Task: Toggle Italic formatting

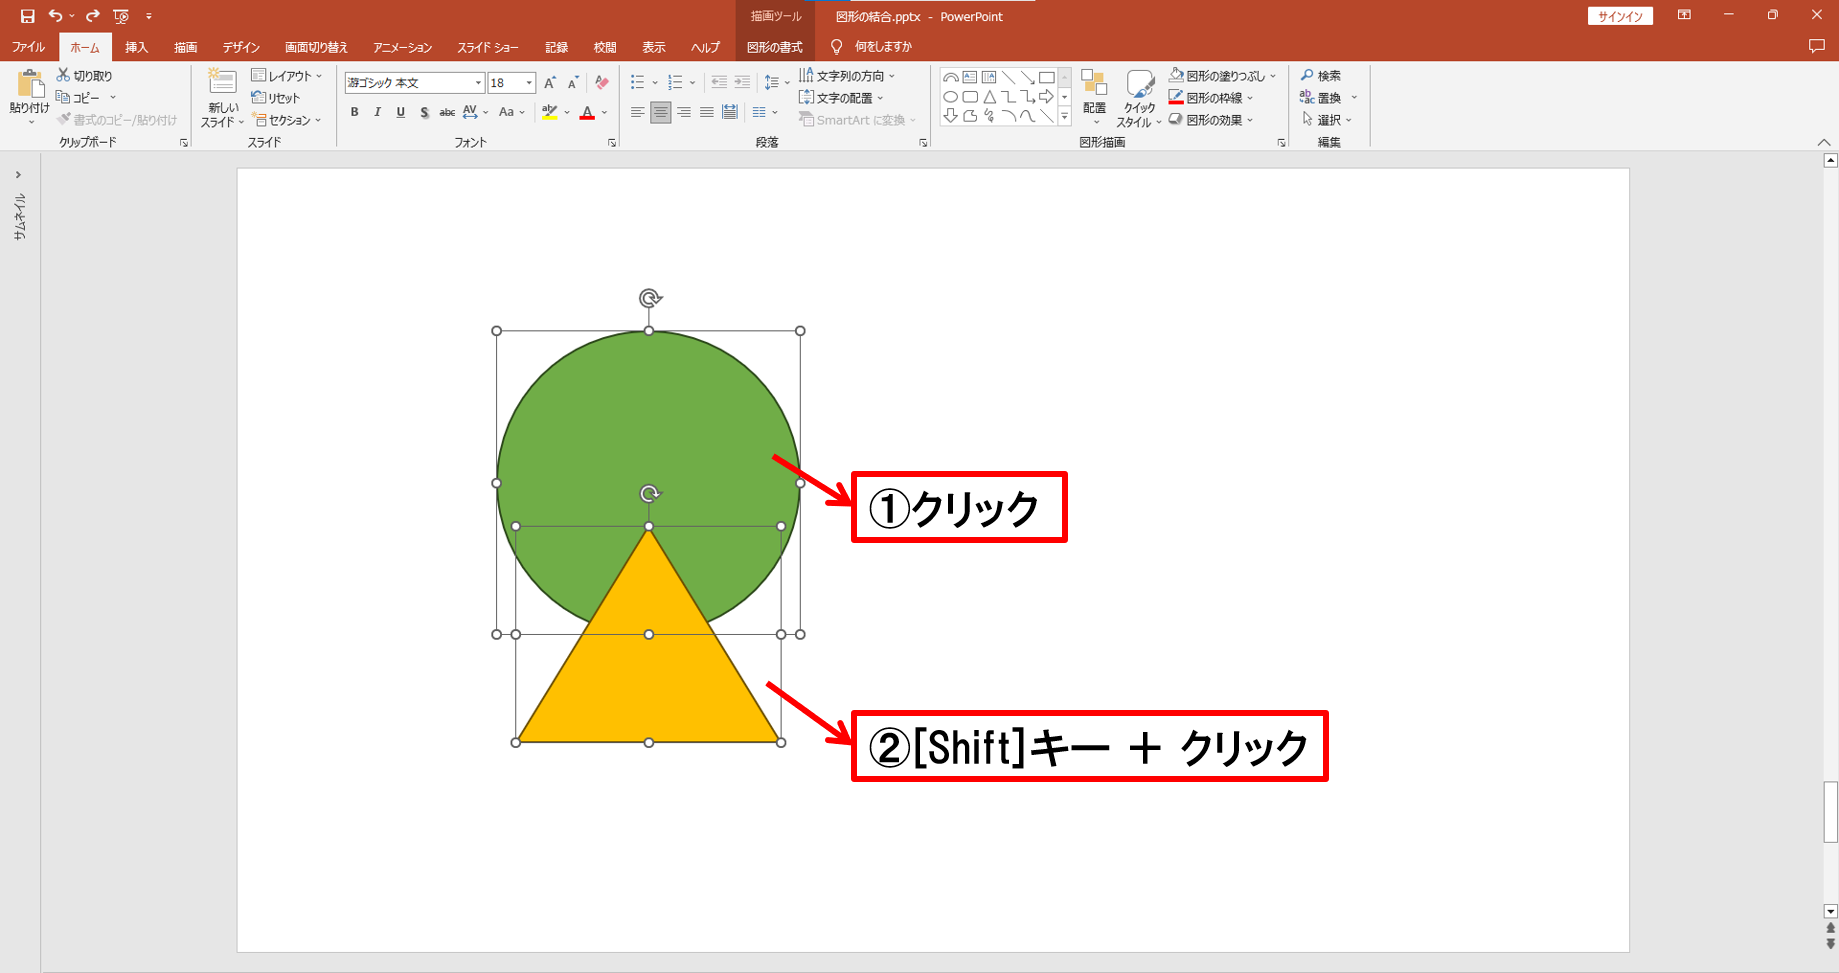Action: click(377, 112)
